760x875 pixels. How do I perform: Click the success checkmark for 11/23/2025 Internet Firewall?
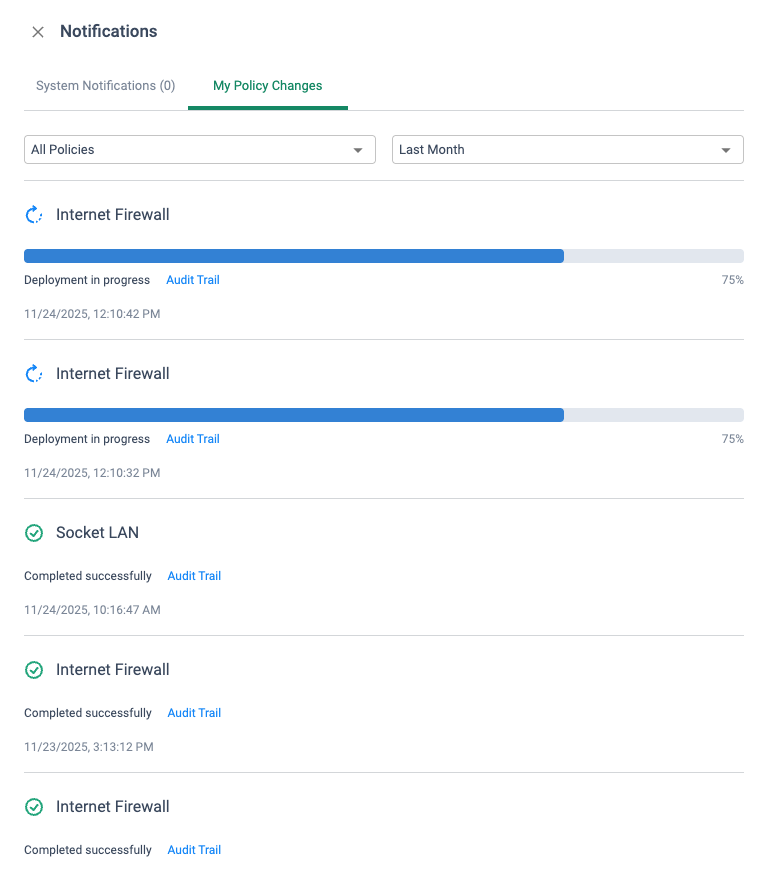tap(34, 670)
